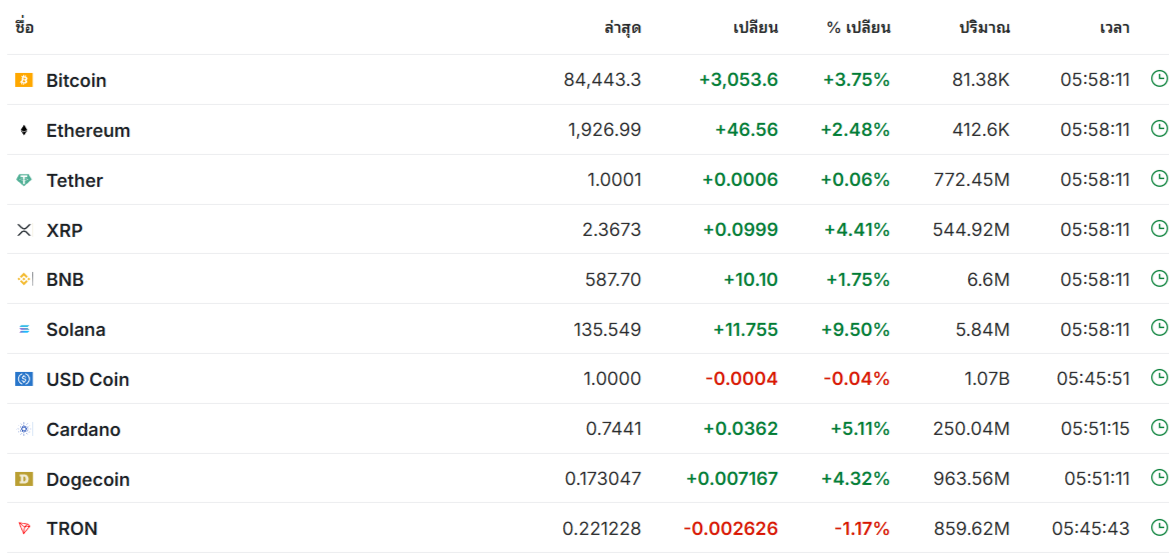Image resolution: width=1169 pixels, height=559 pixels.
Task: Click the green Tether gem icon
Action: click(24, 180)
